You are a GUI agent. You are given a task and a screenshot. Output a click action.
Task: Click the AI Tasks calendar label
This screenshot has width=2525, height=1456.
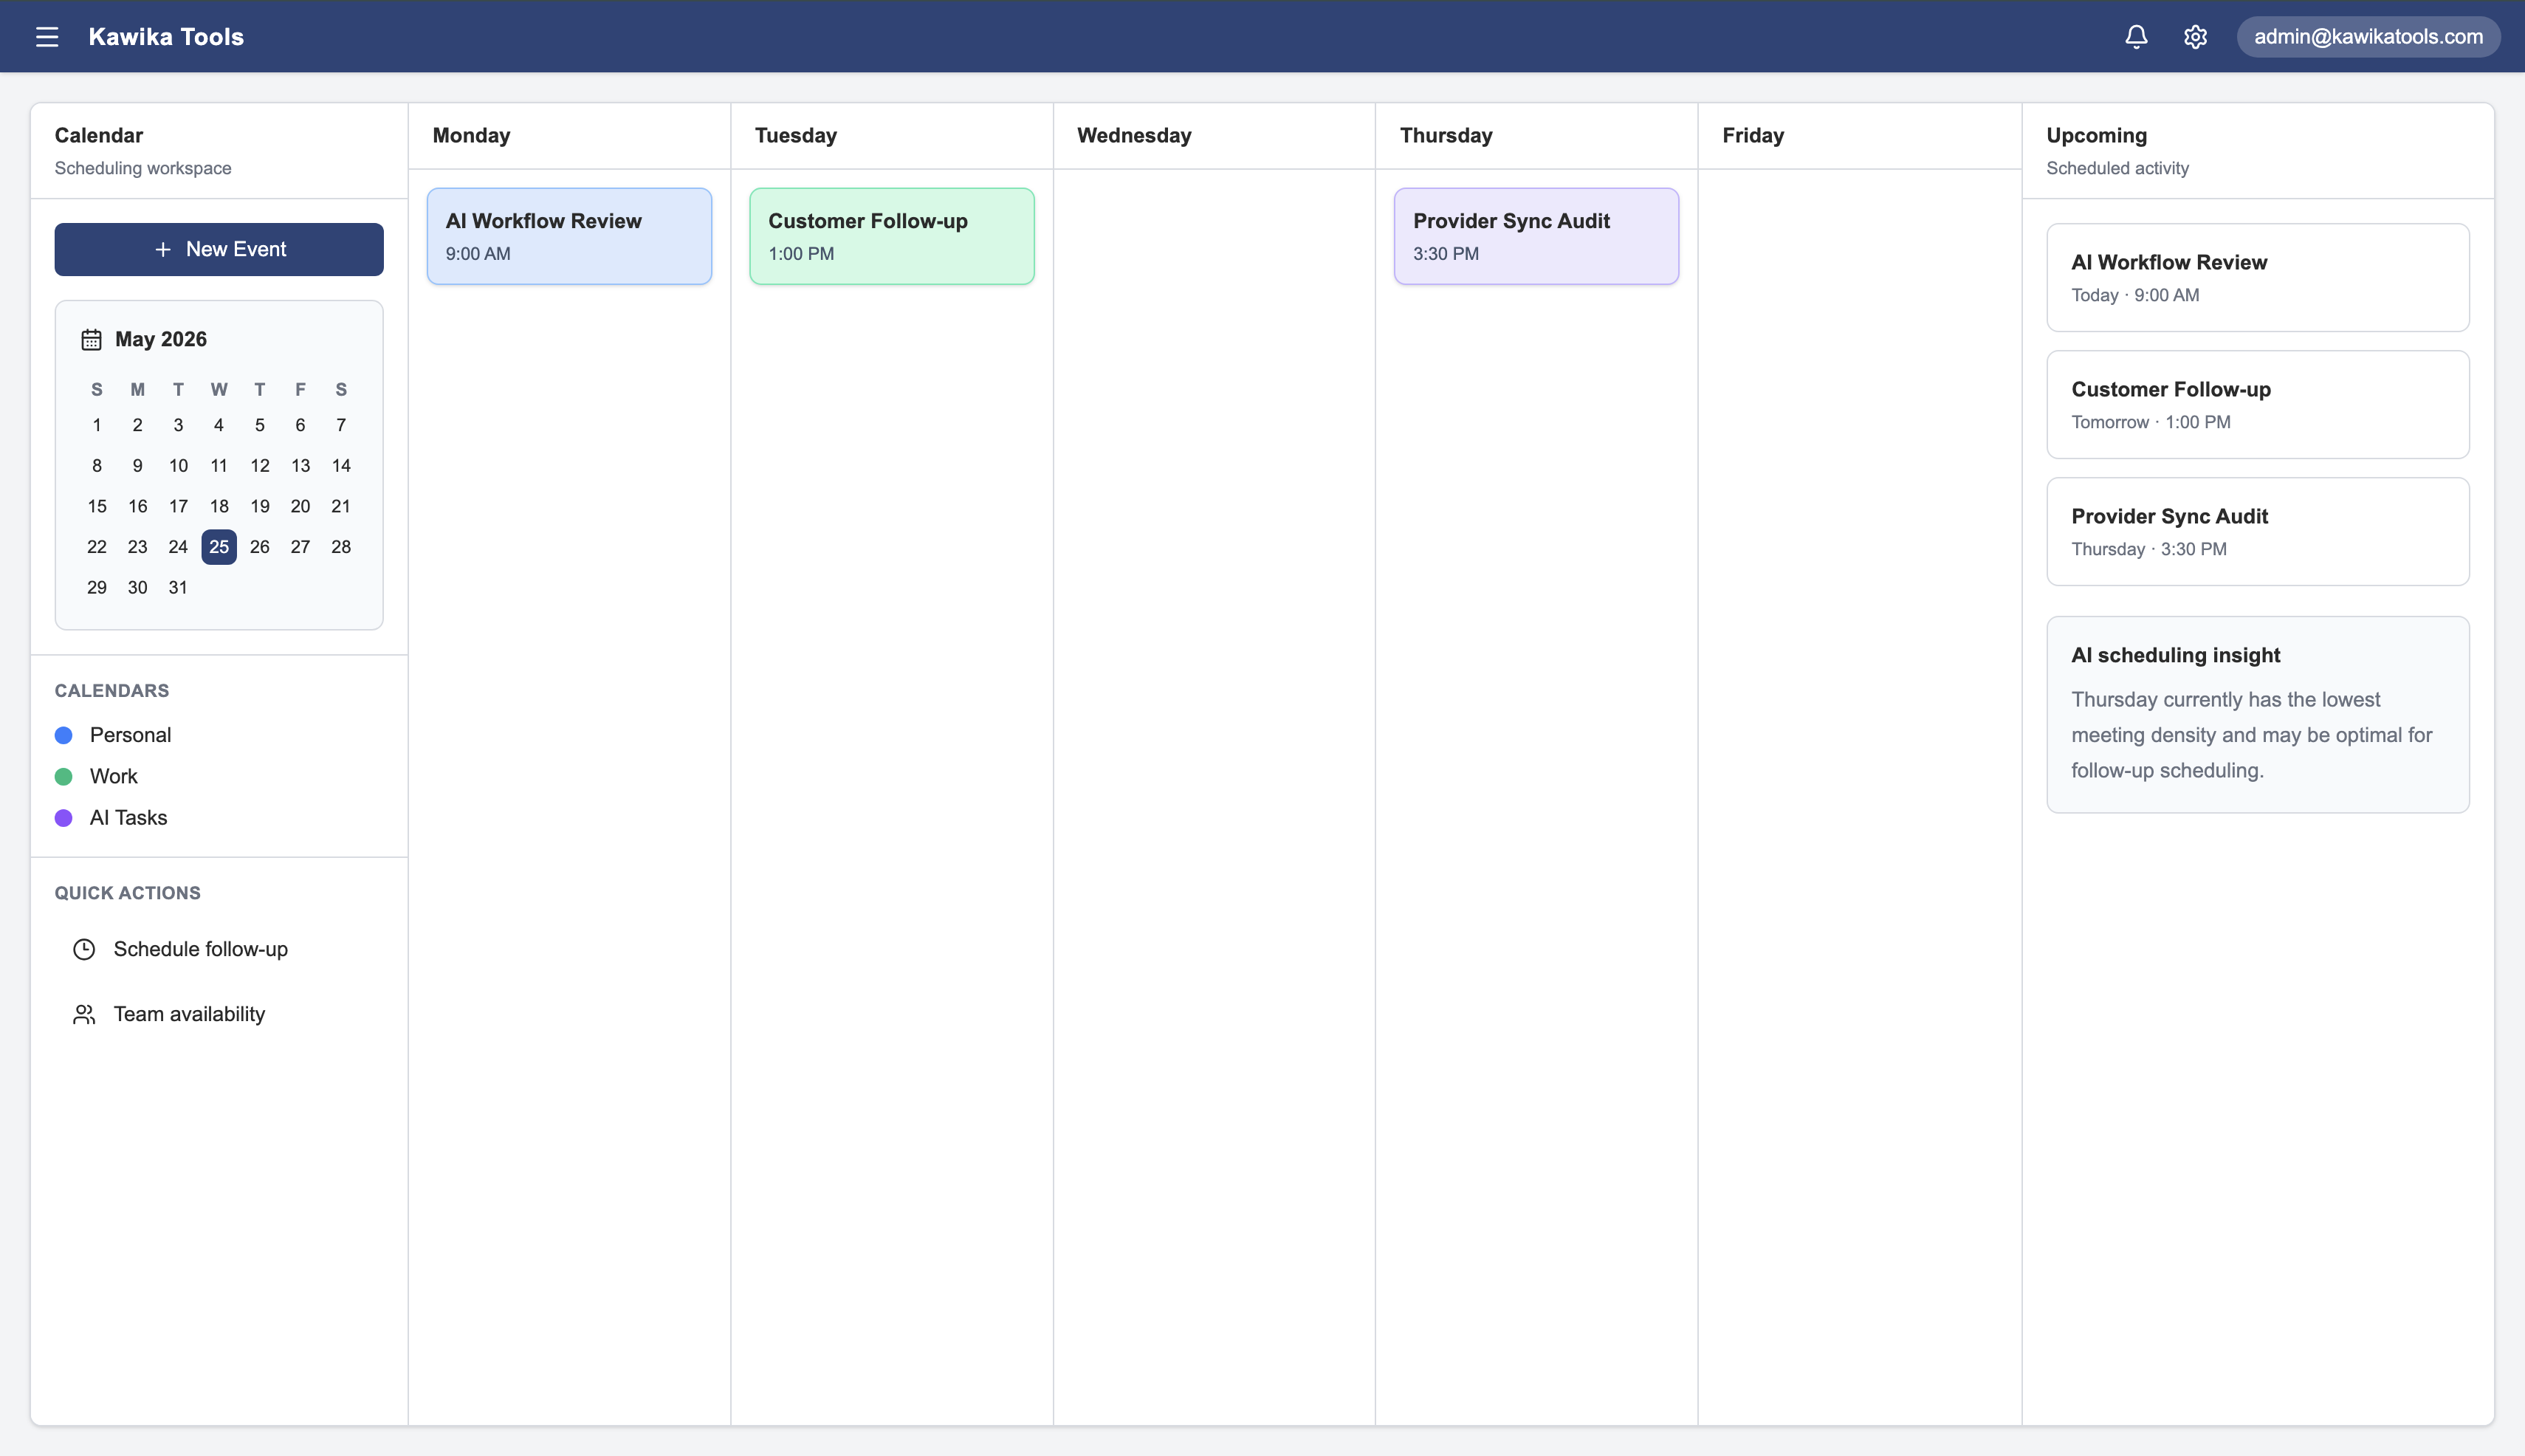pyautogui.click(x=129, y=818)
